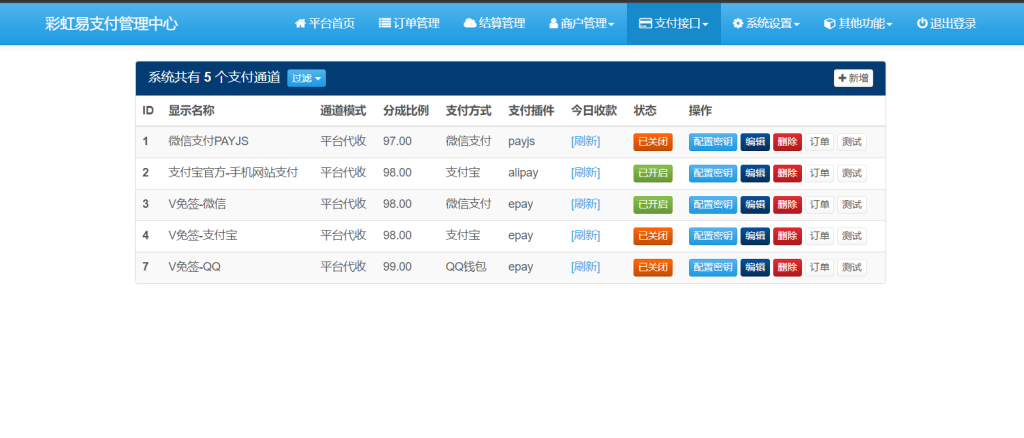This screenshot has height=438, width=1024.
Task: Click 测试 for V免签-支付宝 channel
Action: 852,236
